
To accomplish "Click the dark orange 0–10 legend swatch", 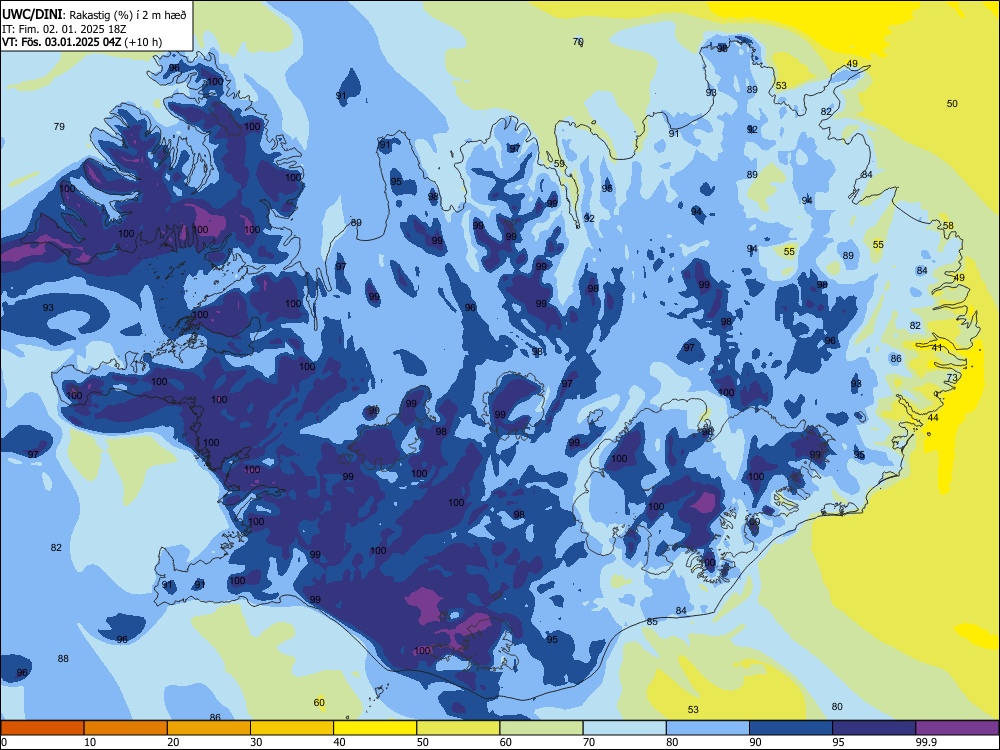I will click(x=42, y=728).
